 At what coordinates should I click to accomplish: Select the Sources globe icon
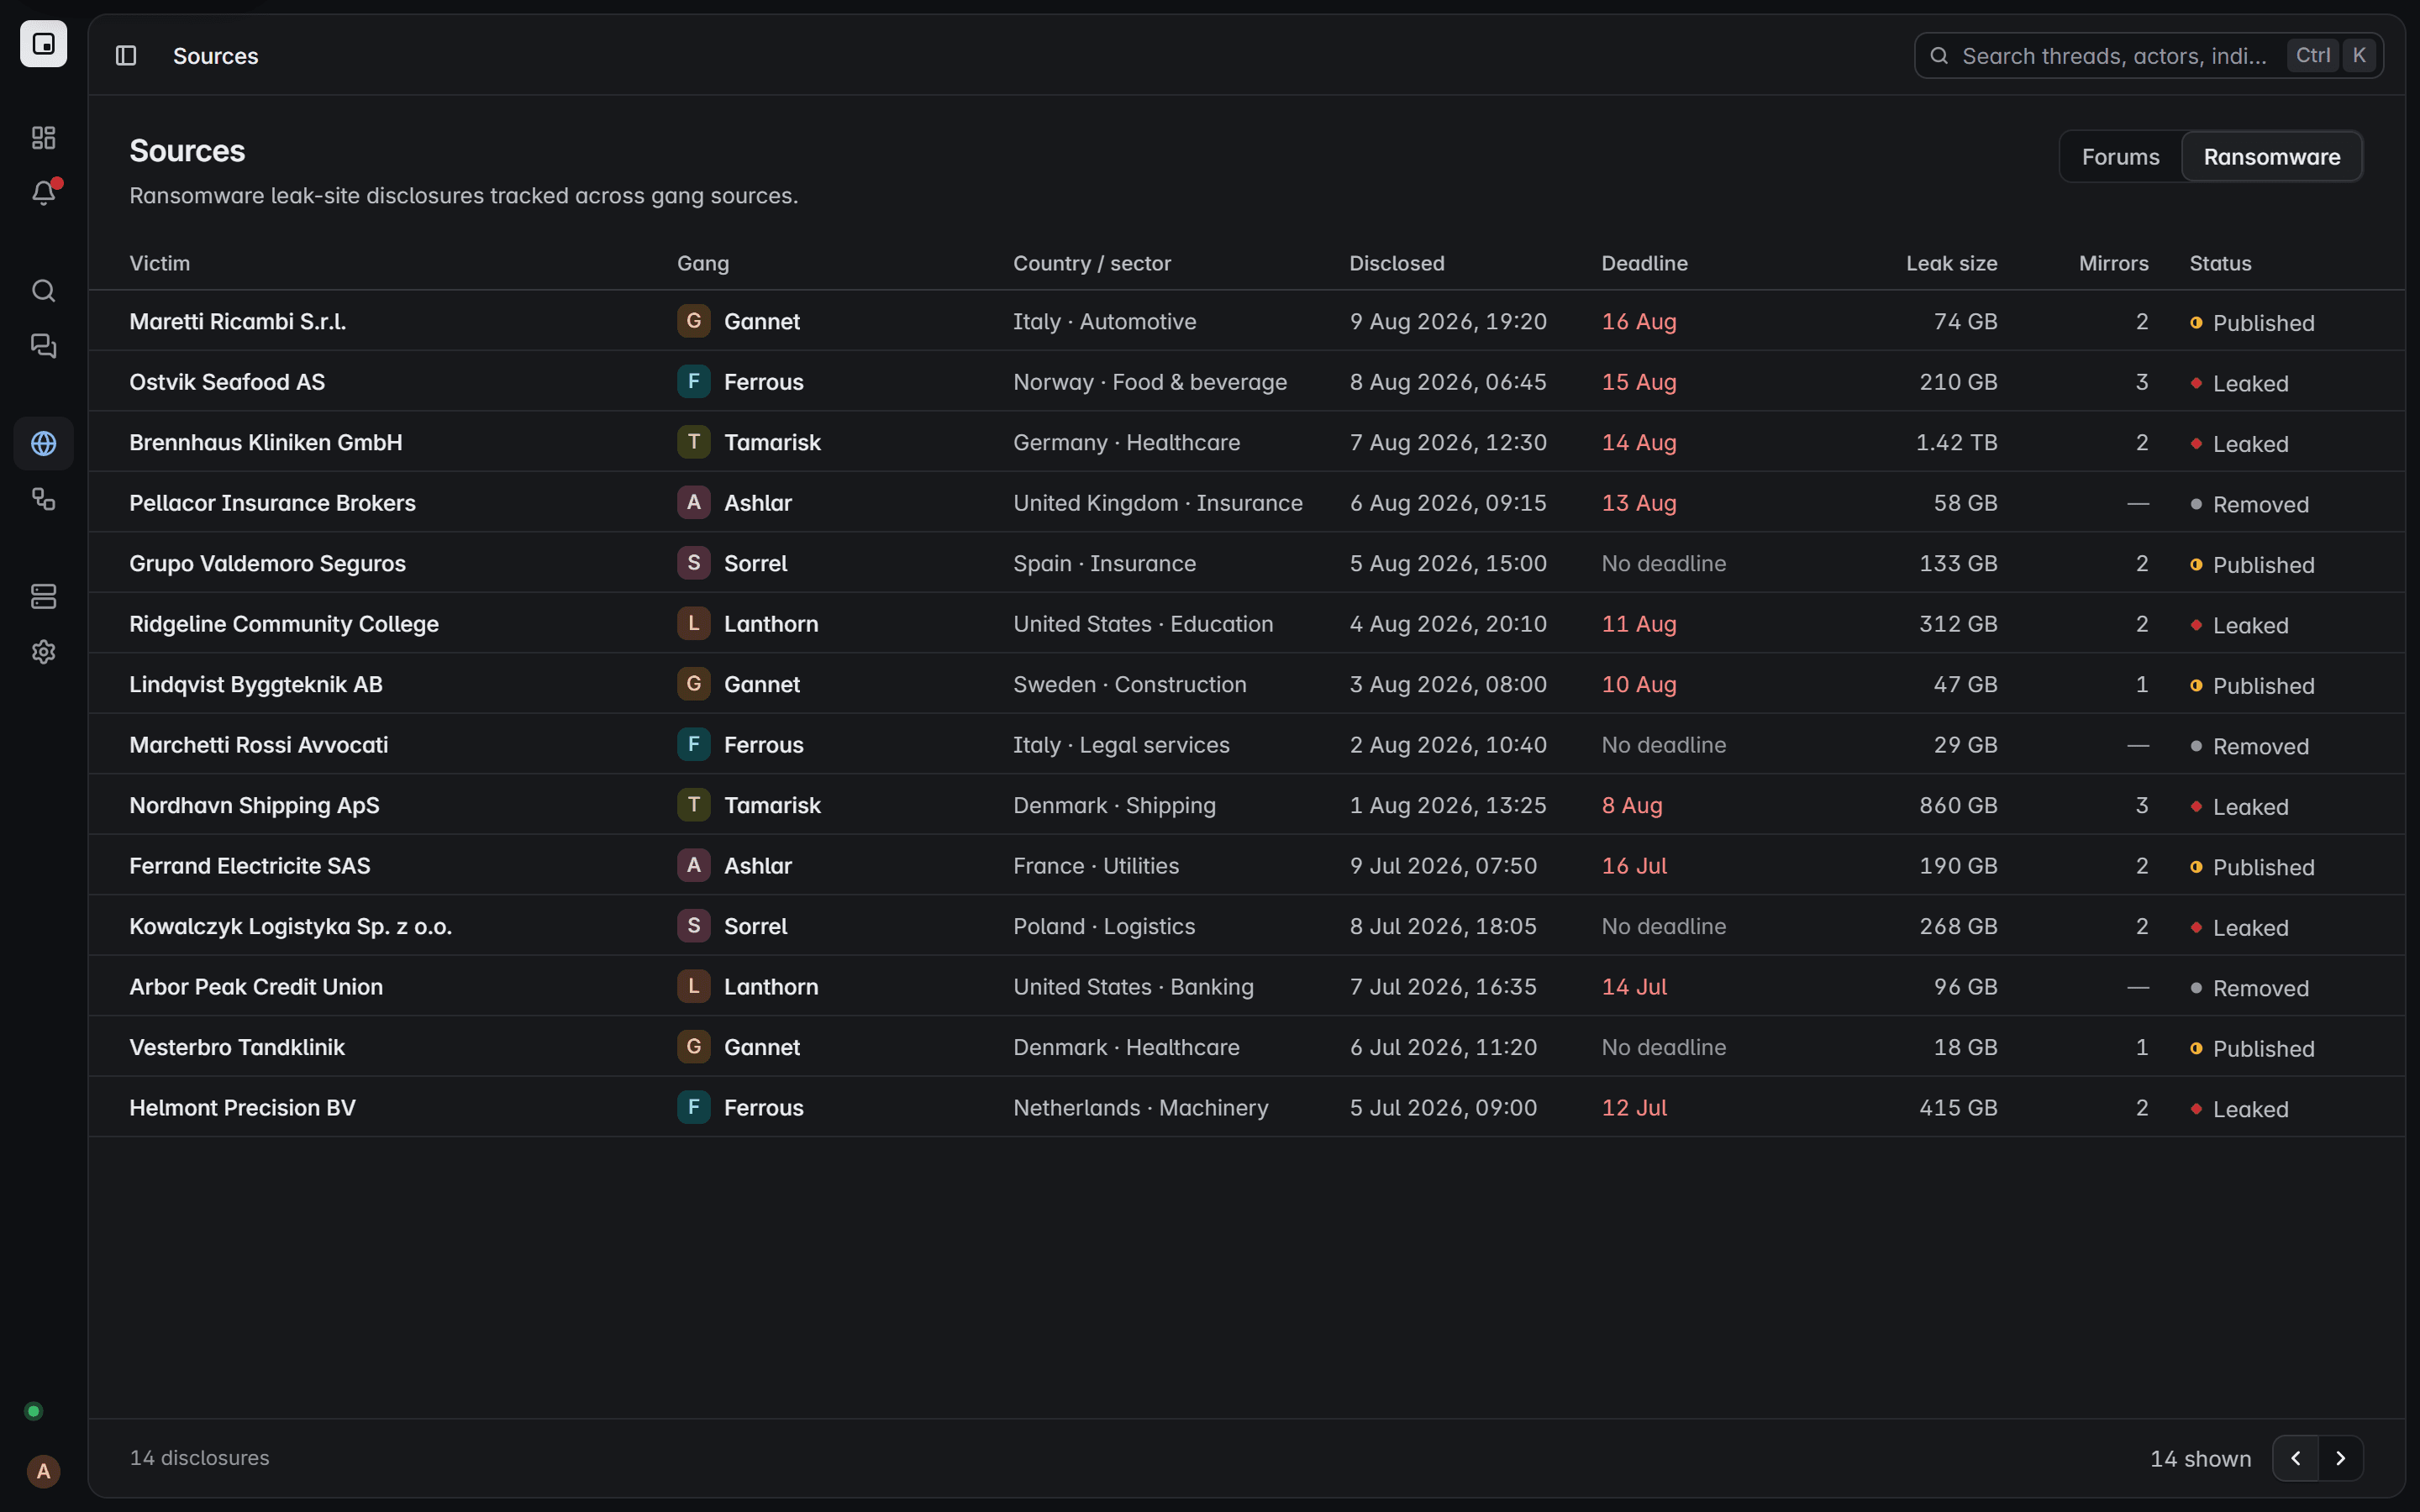(x=43, y=443)
